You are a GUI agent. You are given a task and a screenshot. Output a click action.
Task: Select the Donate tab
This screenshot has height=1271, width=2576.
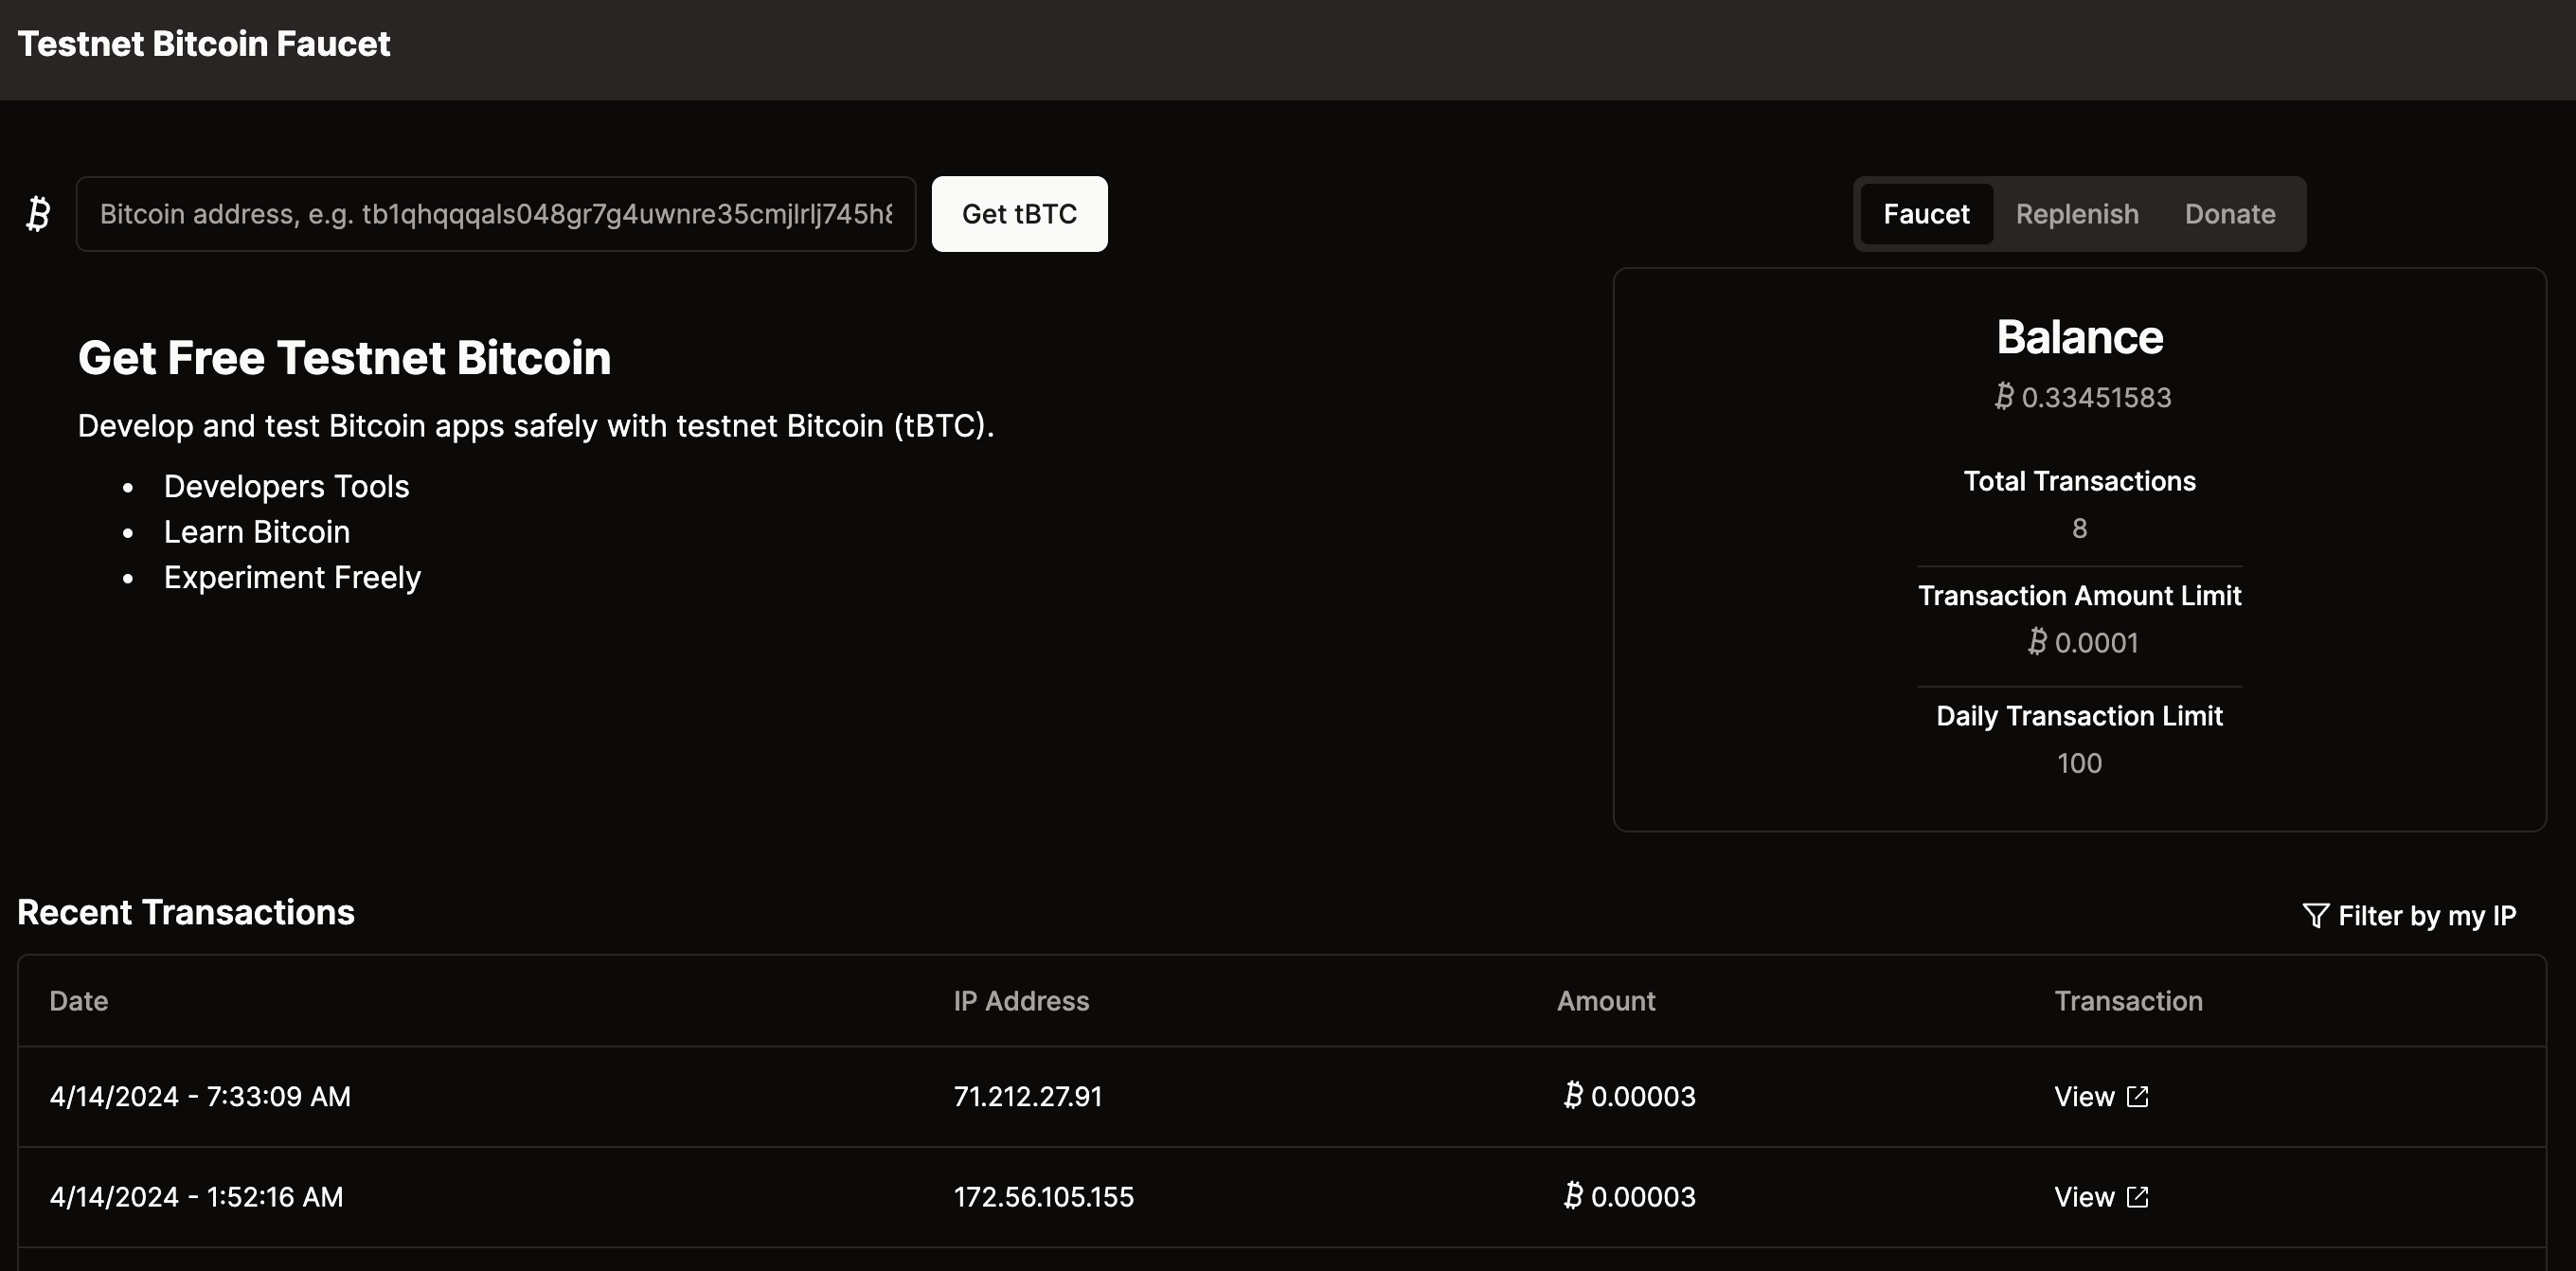[2229, 214]
